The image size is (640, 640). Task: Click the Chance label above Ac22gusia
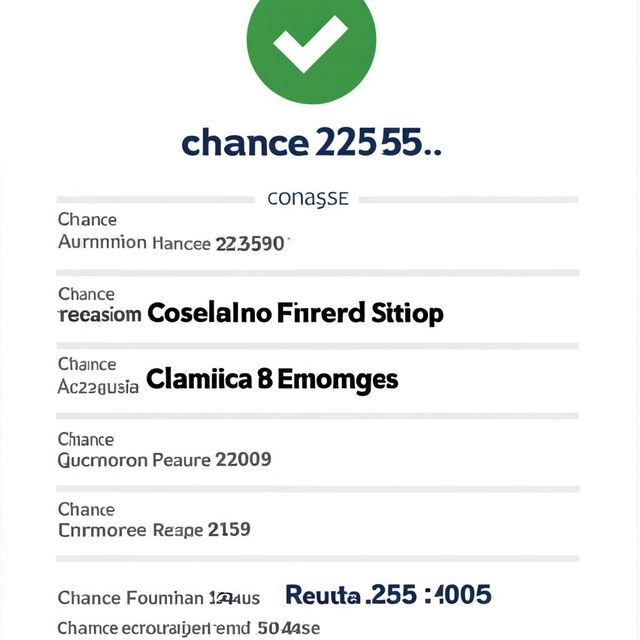tap(87, 364)
